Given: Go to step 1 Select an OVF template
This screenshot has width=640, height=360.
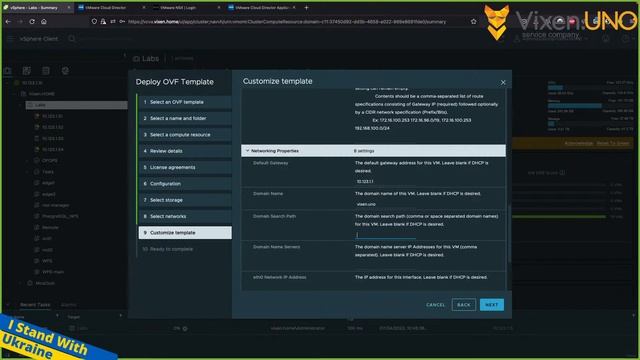Looking at the screenshot, I should 185,102.
